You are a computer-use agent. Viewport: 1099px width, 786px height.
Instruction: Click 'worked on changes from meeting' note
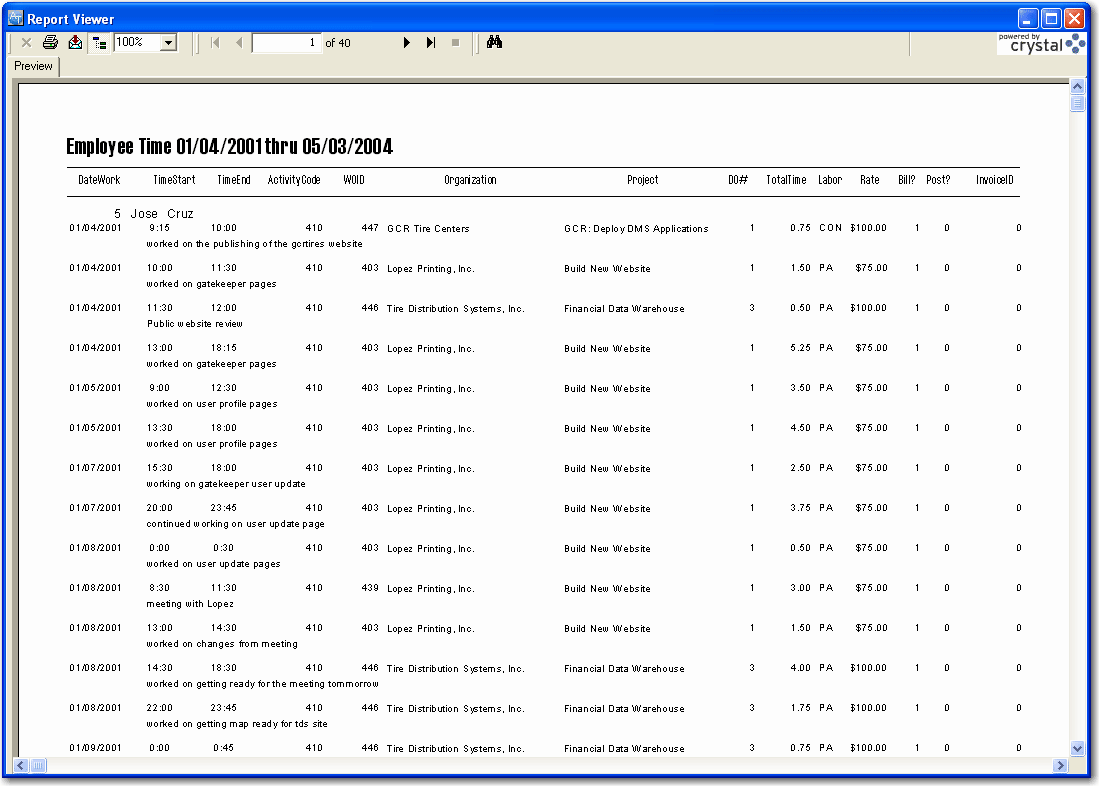(222, 644)
